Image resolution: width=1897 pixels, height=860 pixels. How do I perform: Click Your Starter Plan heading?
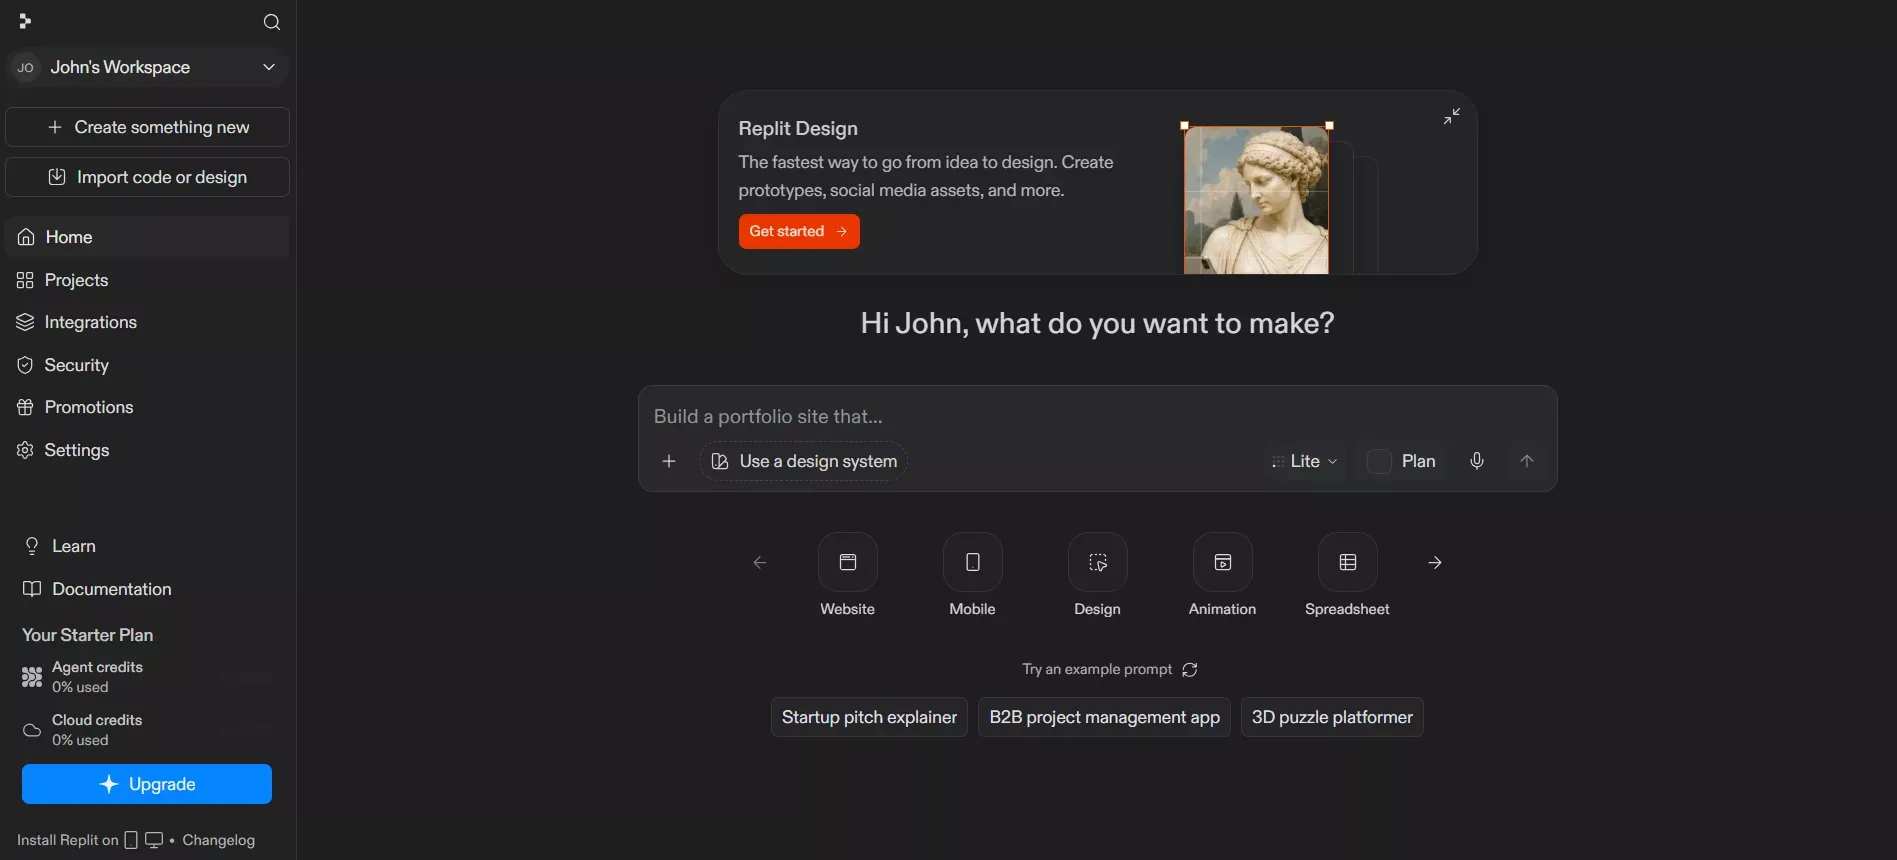point(88,635)
